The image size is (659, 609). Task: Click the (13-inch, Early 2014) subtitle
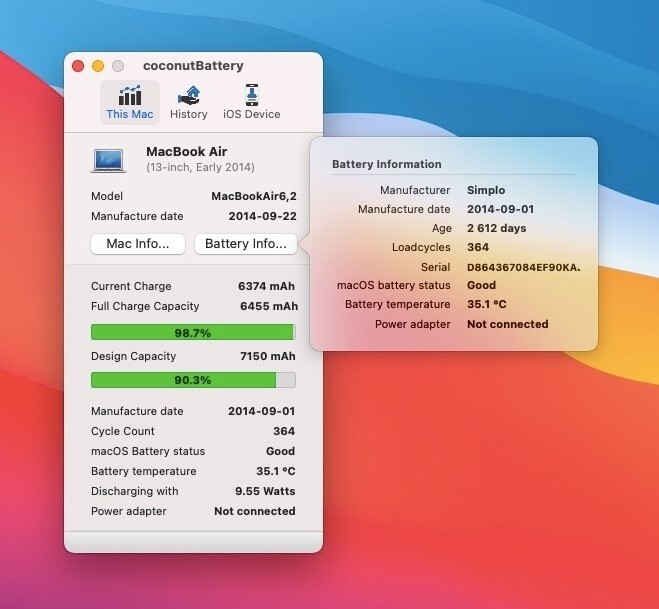coord(200,167)
